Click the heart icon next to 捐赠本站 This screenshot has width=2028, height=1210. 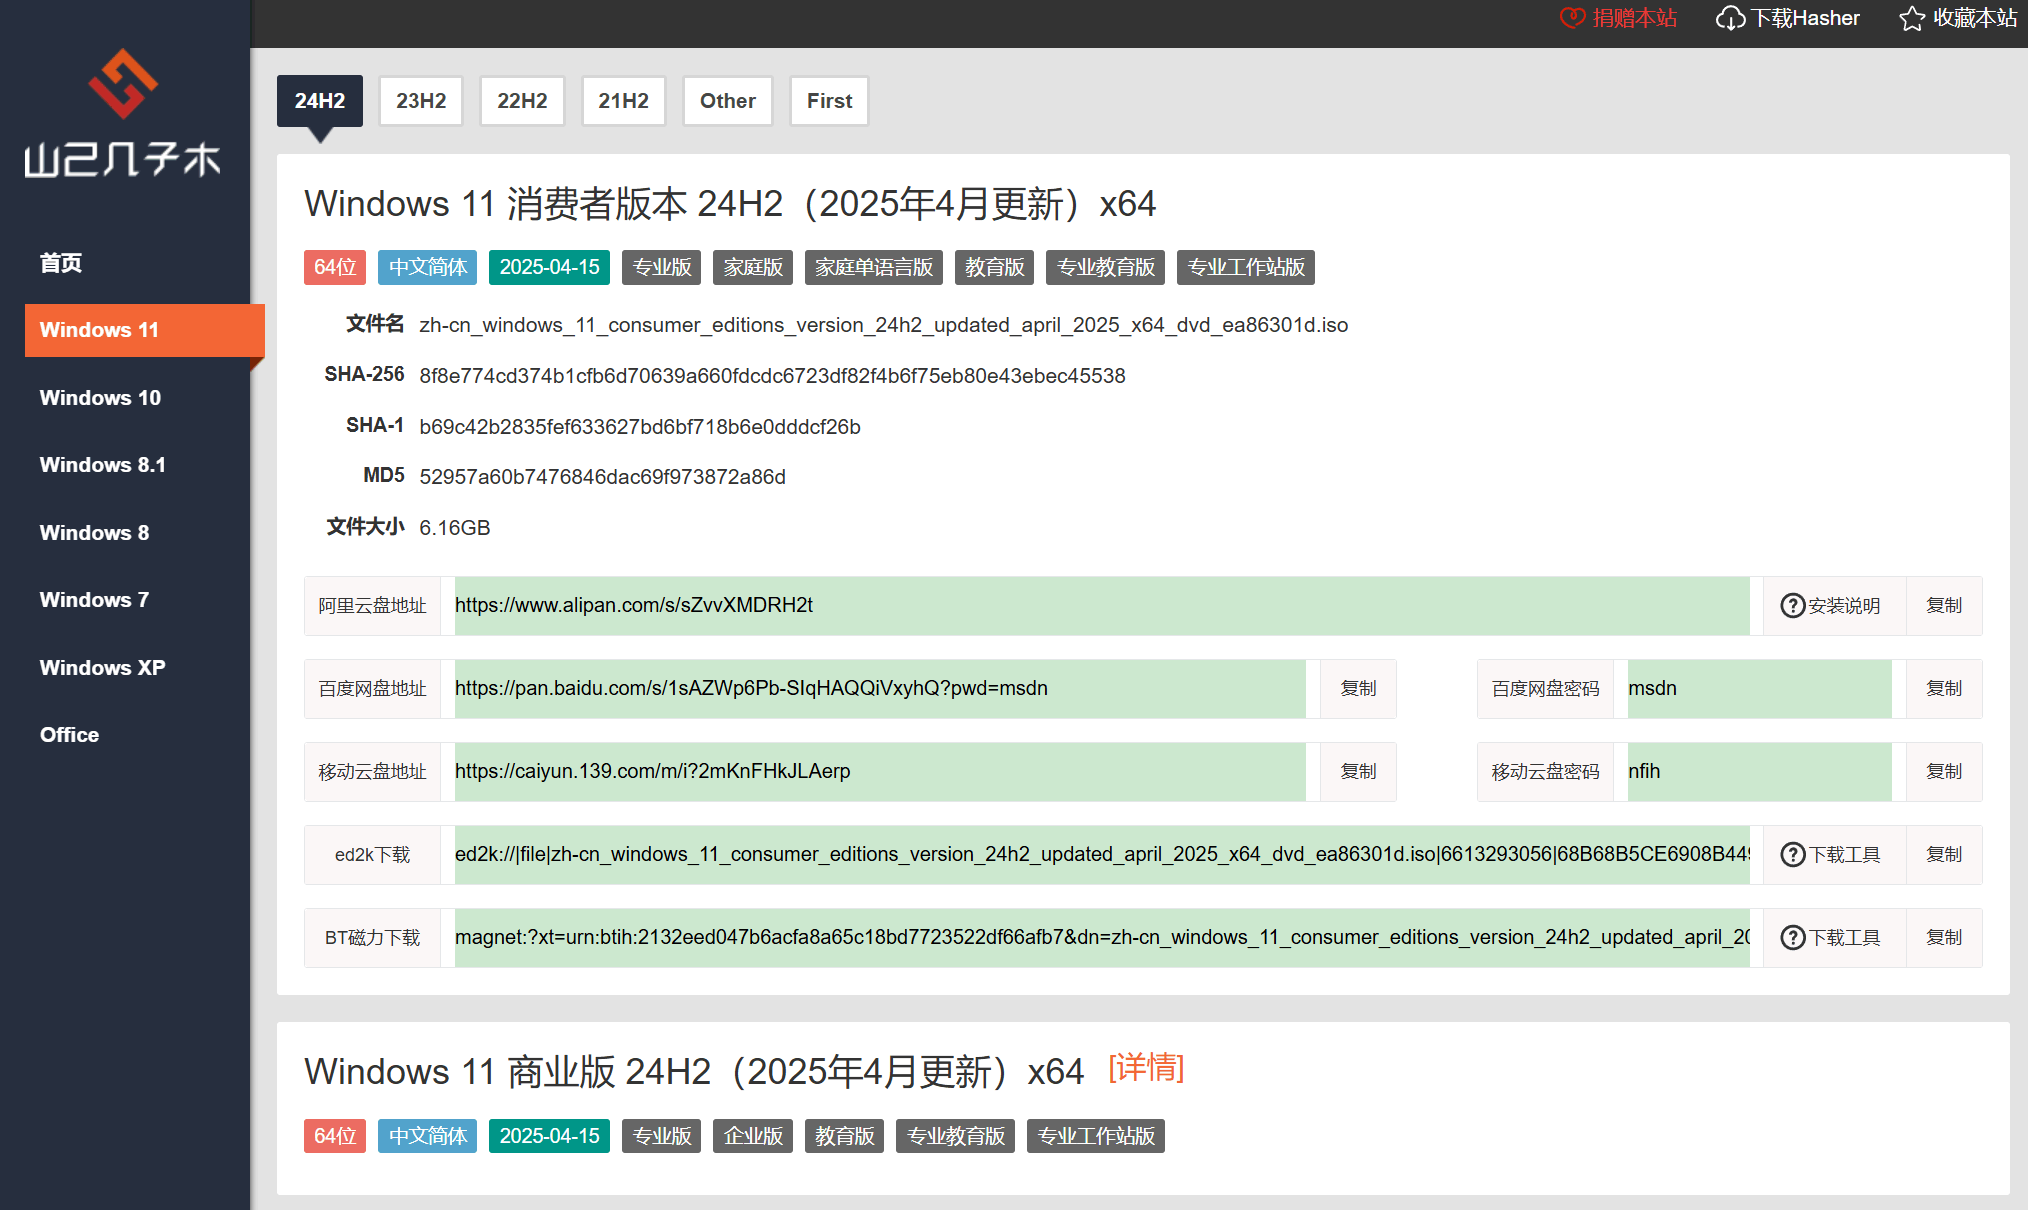tap(1572, 18)
